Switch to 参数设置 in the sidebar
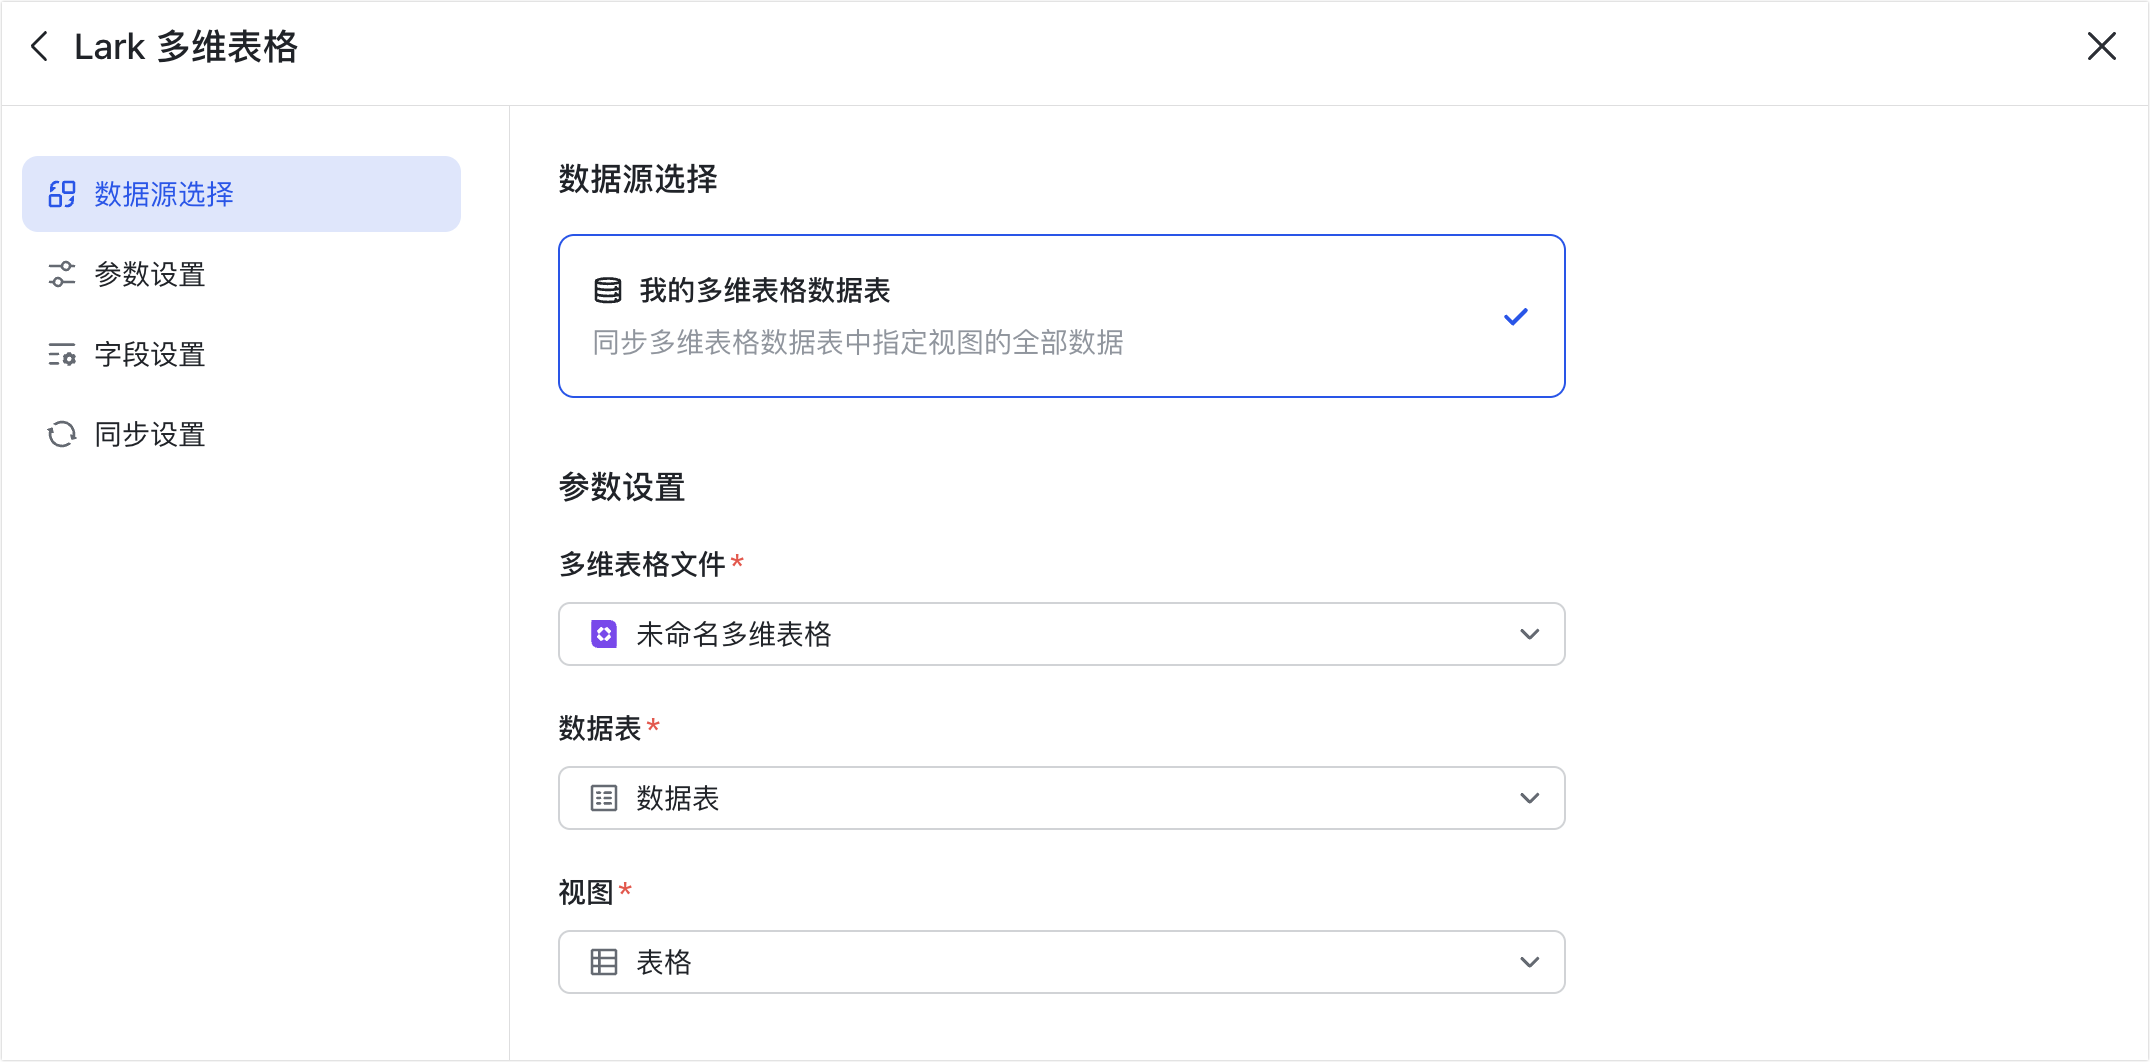 point(241,274)
